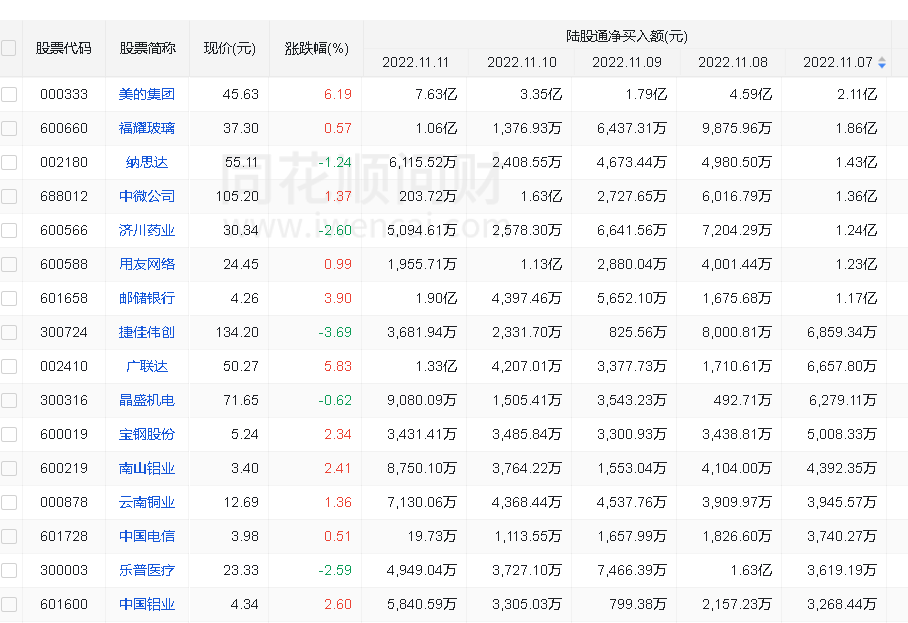Click the 5.83 change value
Screen dimensions: 908x623
[338, 367]
